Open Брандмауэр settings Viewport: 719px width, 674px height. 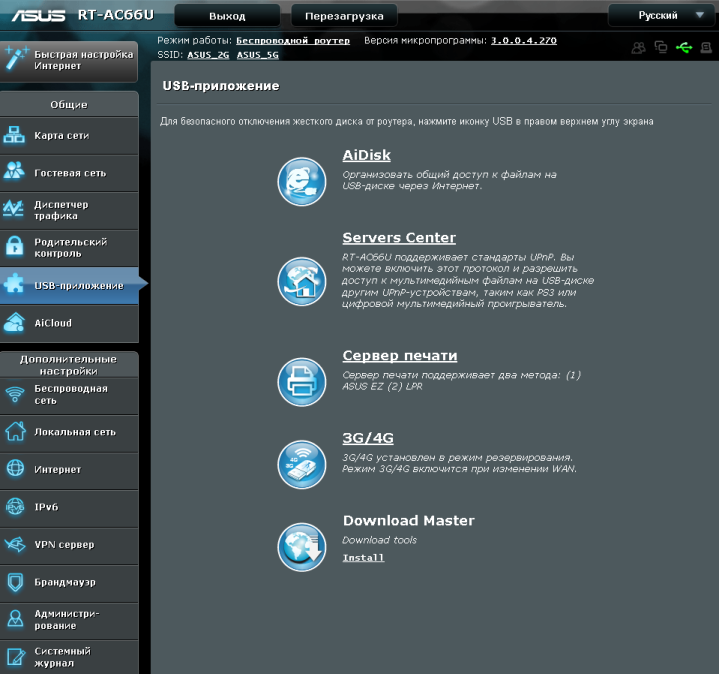click(69, 583)
